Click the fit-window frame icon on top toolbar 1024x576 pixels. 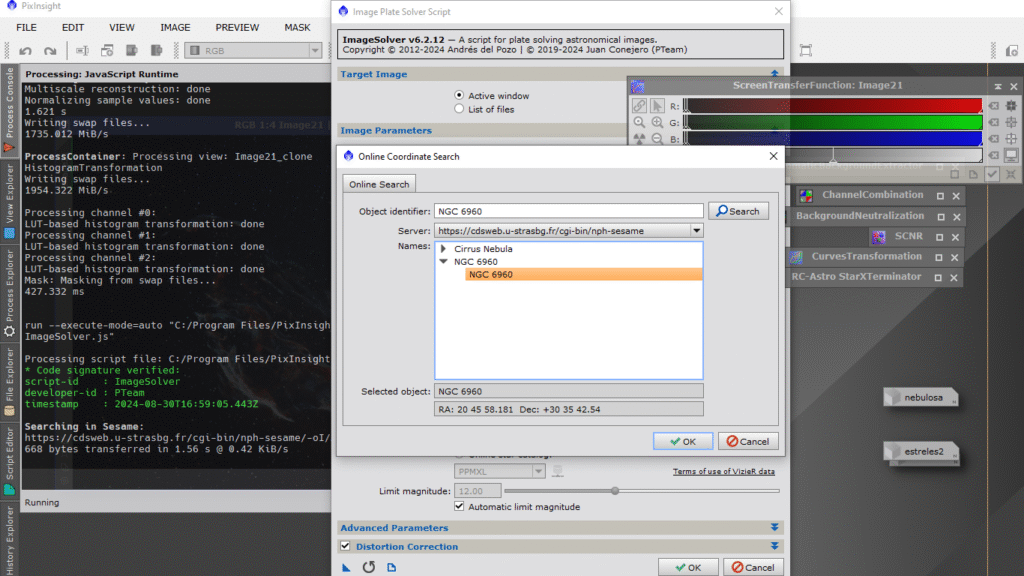click(x=806, y=50)
